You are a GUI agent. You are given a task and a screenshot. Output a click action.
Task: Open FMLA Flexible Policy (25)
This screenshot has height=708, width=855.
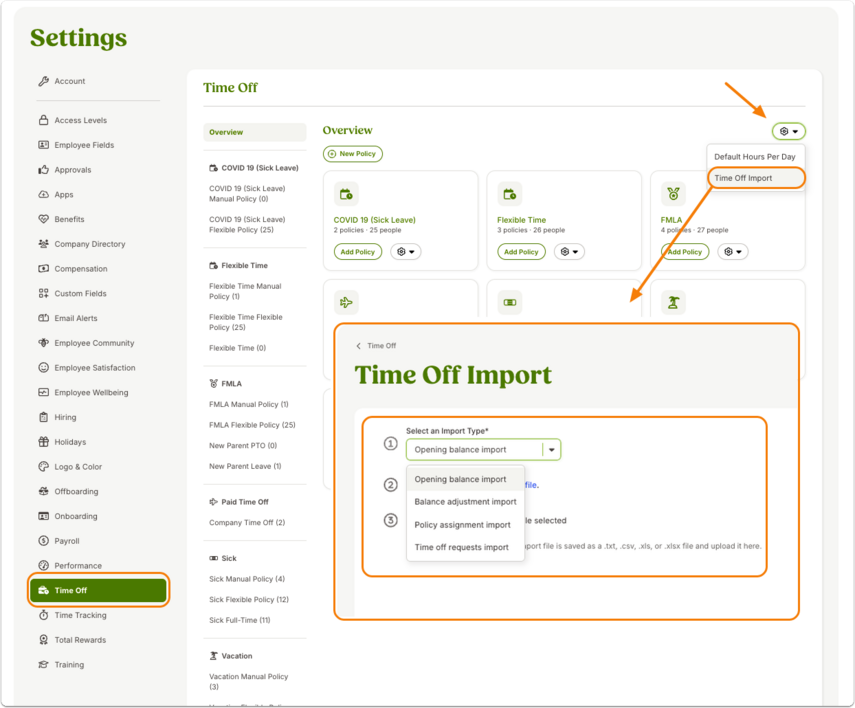252,425
